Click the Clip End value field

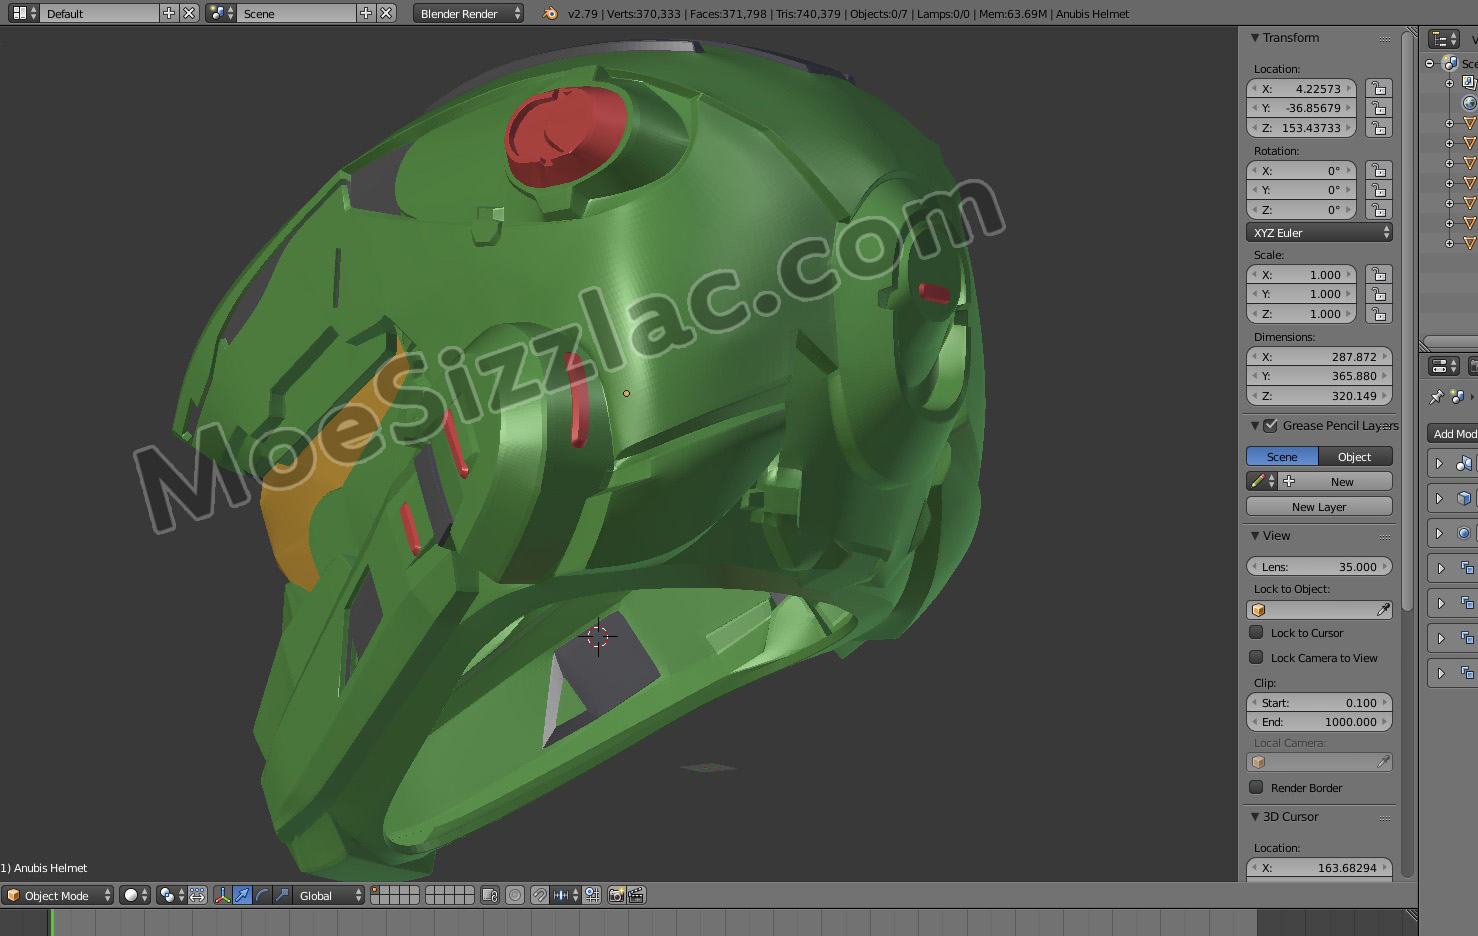coord(1319,721)
